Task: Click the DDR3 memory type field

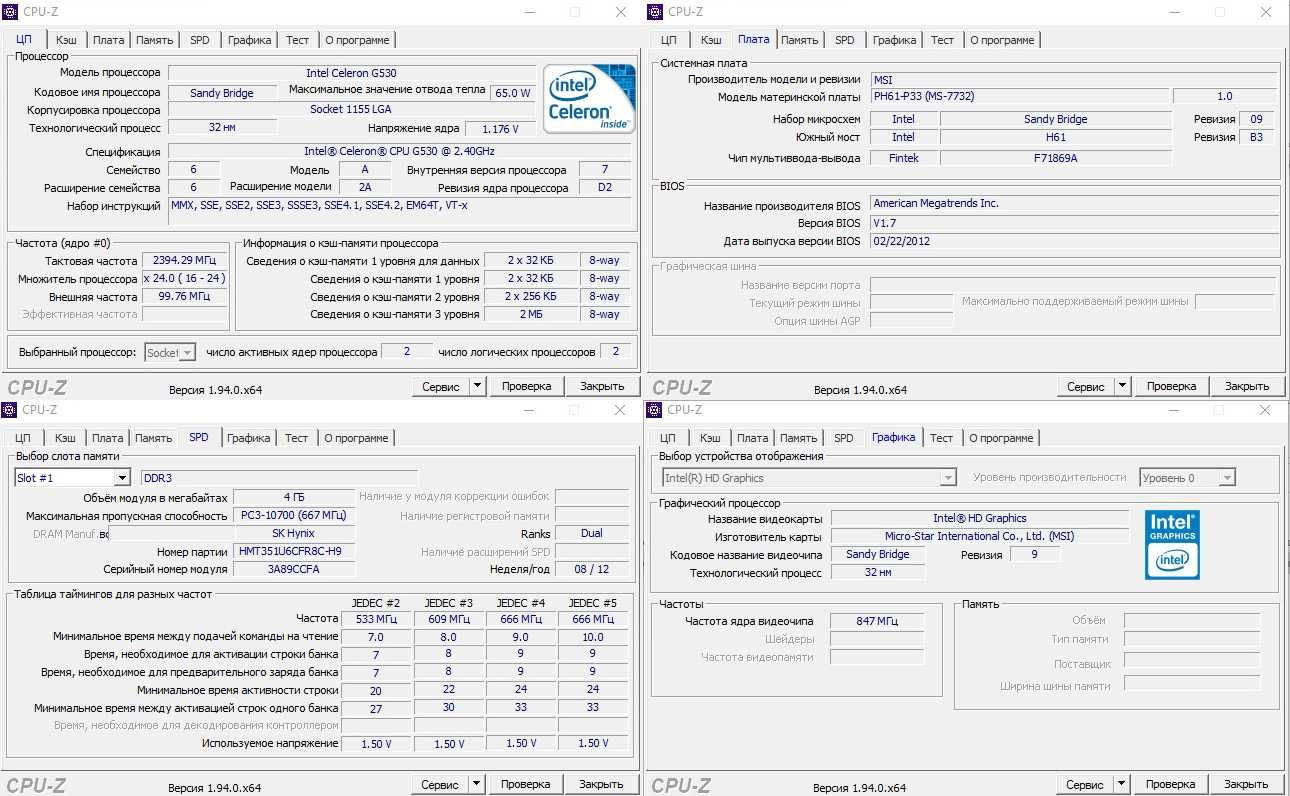Action: (x=279, y=478)
